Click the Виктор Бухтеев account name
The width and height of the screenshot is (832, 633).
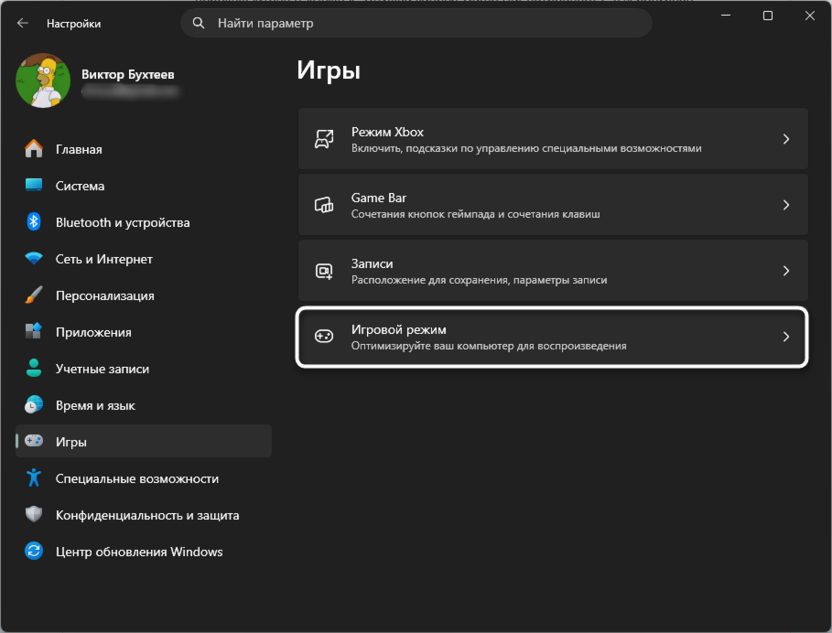[x=127, y=75]
